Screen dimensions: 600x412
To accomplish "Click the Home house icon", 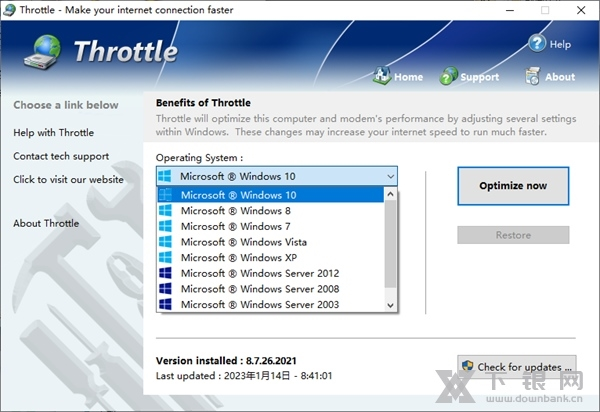I will click(382, 75).
